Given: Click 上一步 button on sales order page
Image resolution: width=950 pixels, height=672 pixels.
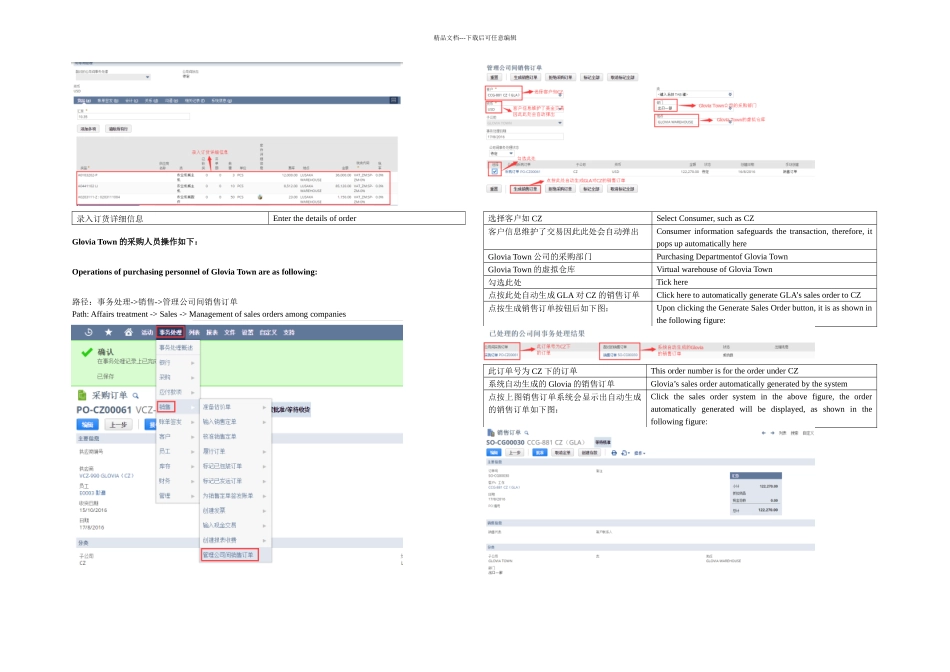Looking at the screenshot, I should [516, 453].
